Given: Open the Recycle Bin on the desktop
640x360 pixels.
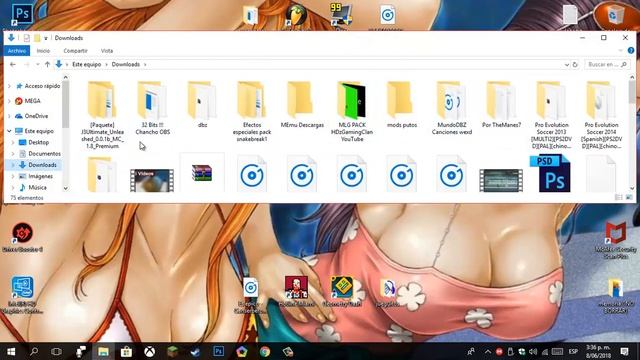Looking at the screenshot, I should coord(614,16).
